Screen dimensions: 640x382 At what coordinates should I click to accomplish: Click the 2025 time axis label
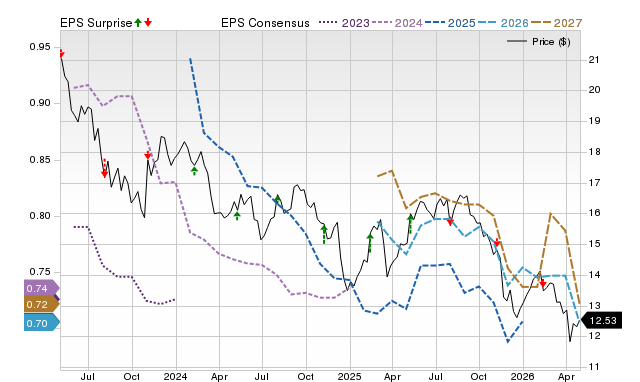tap(349, 376)
